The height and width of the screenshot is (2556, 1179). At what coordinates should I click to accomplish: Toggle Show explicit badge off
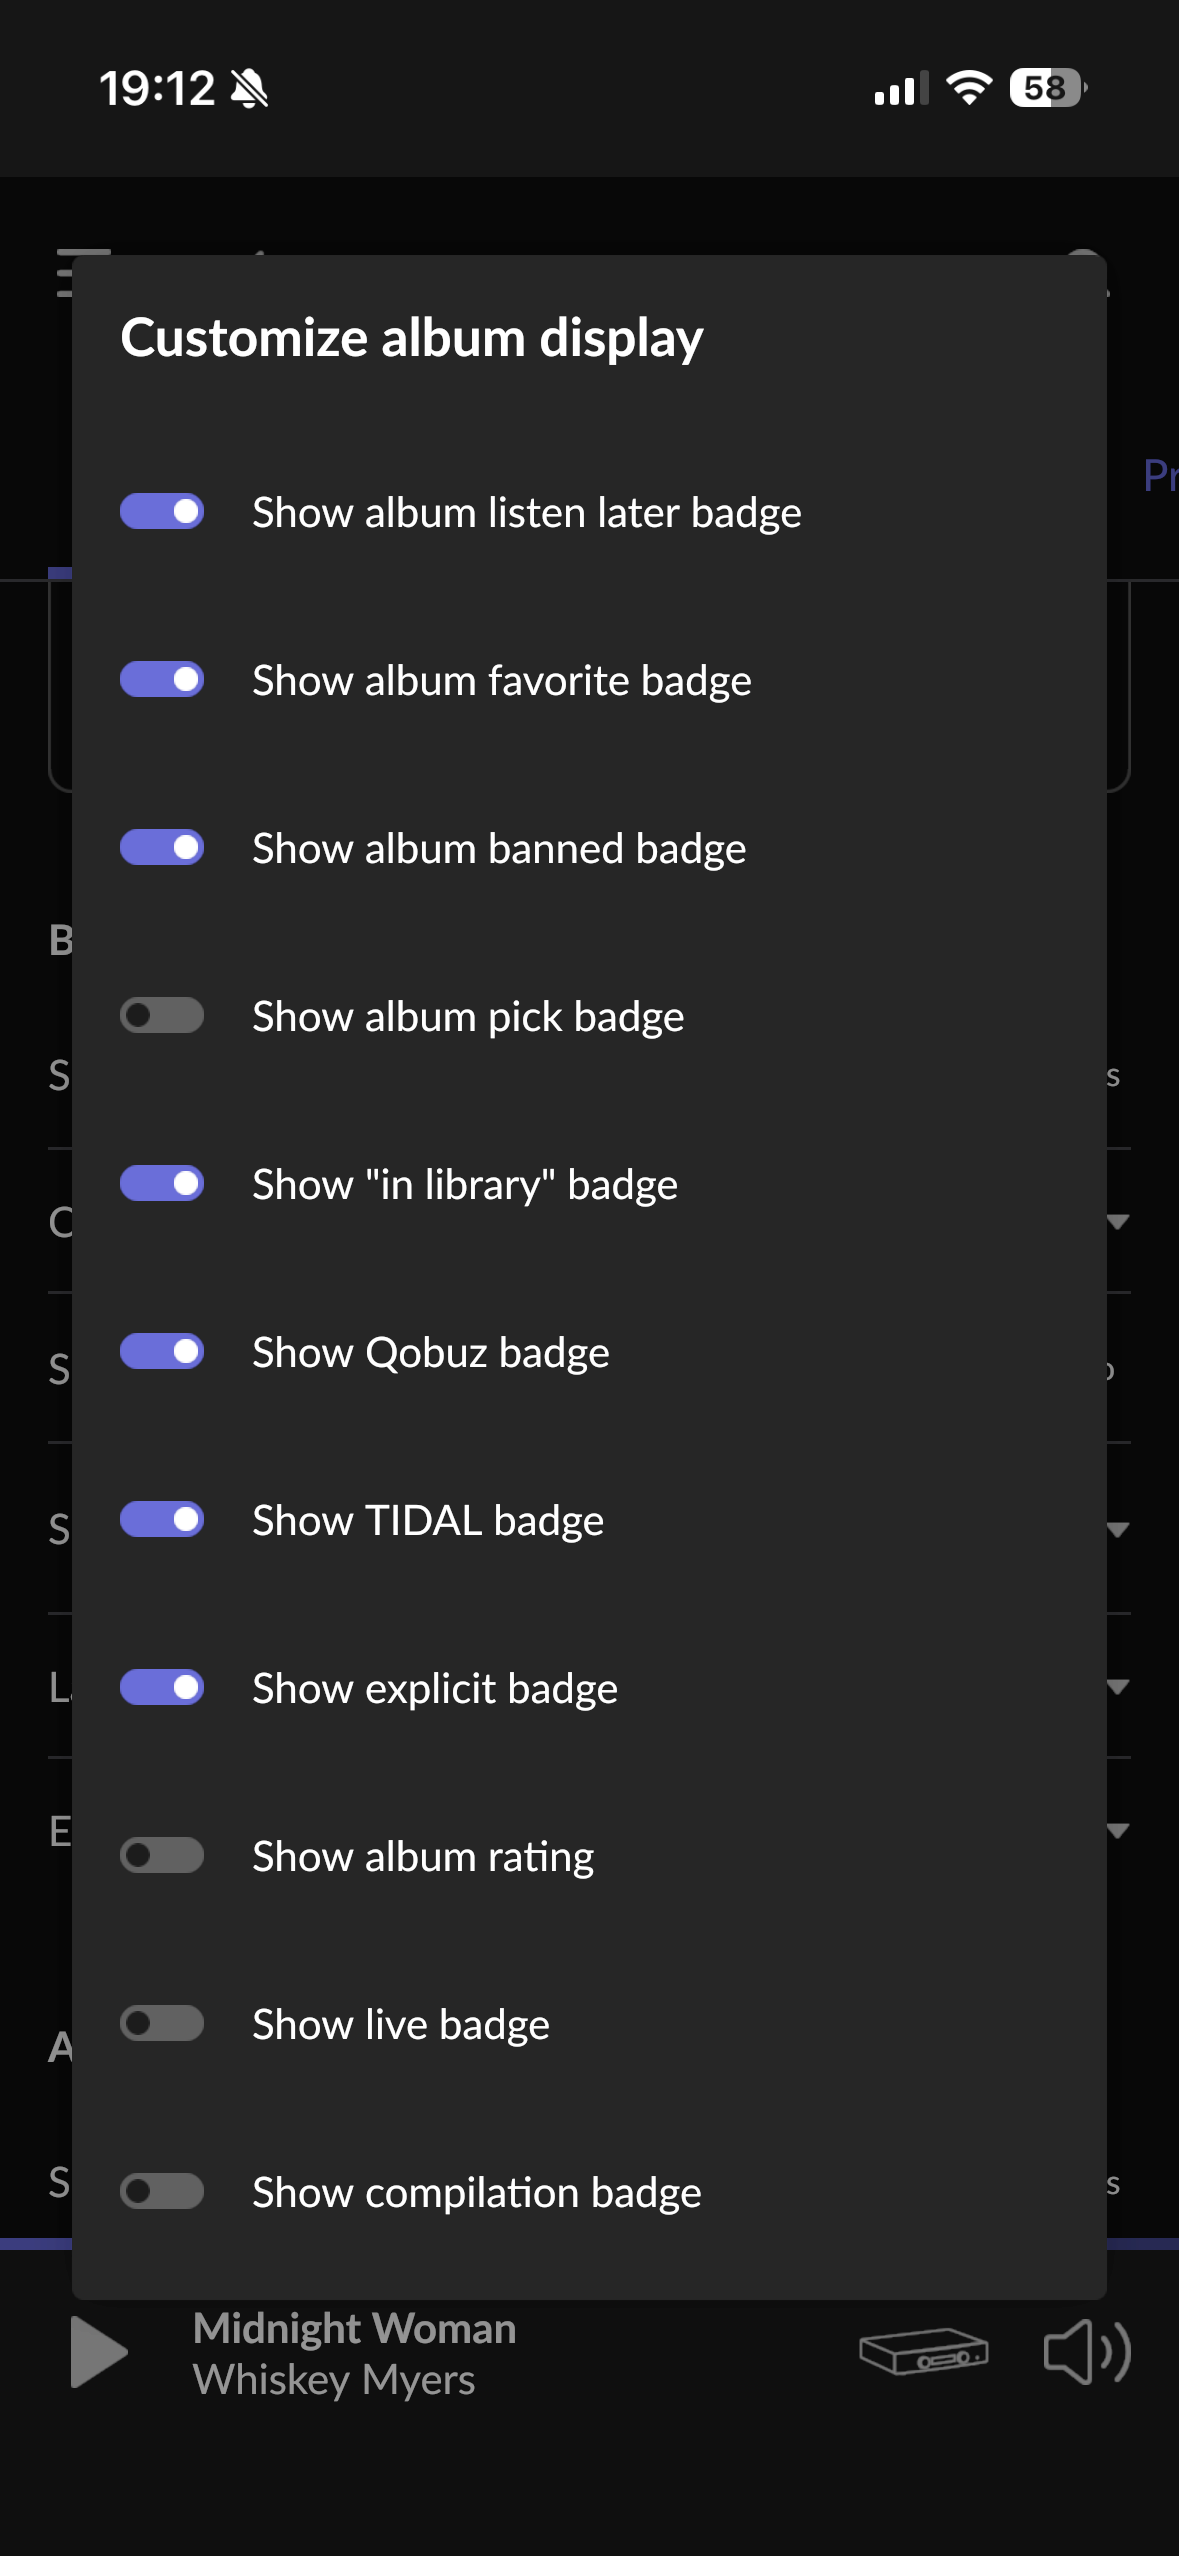click(162, 1688)
